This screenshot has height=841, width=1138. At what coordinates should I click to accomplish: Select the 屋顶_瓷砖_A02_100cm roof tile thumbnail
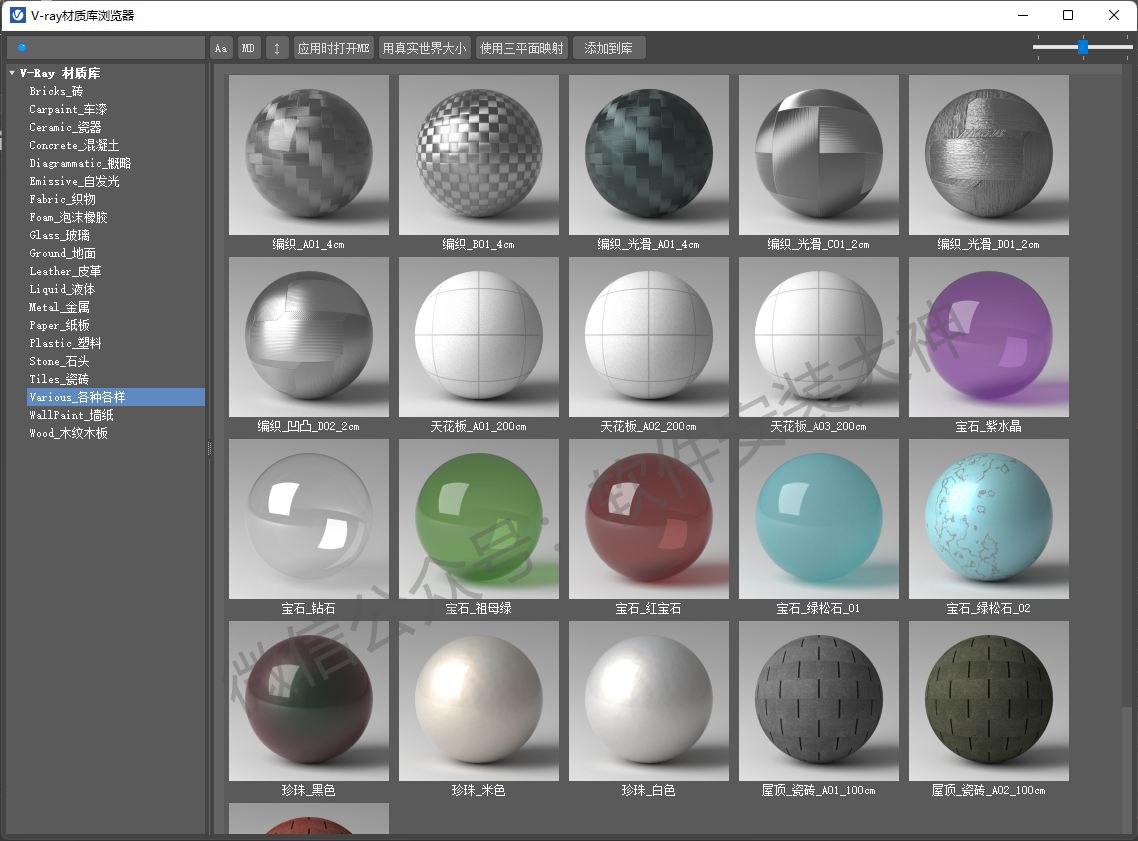tap(988, 701)
